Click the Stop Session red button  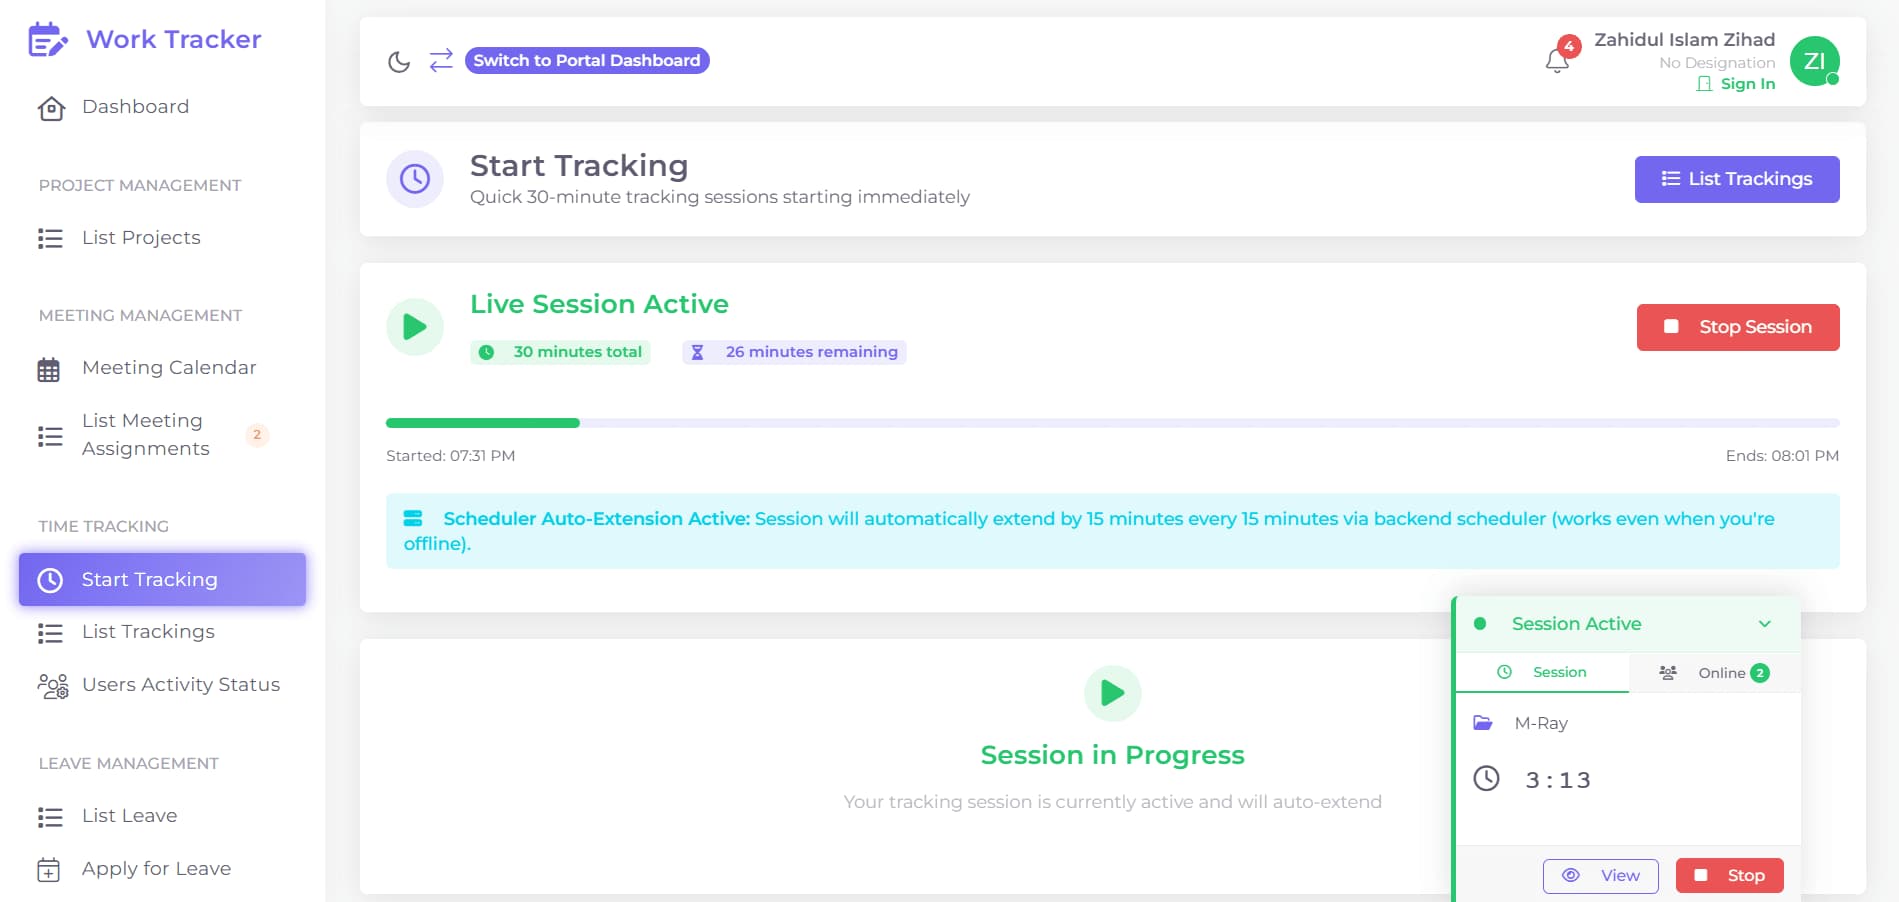1738,327
